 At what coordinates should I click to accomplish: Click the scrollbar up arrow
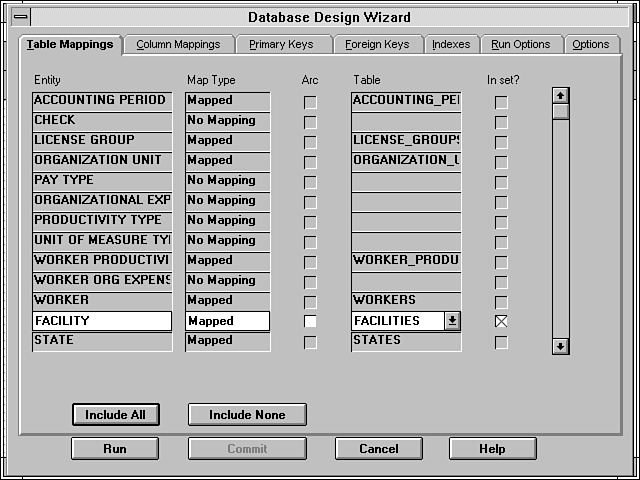(x=561, y=95)
